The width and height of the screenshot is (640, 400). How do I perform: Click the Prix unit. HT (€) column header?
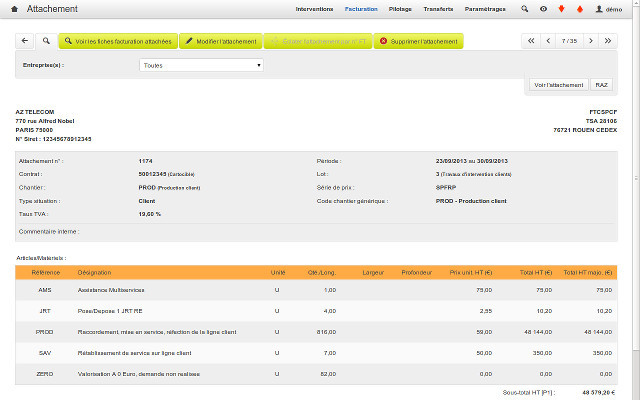coord(471,273)
